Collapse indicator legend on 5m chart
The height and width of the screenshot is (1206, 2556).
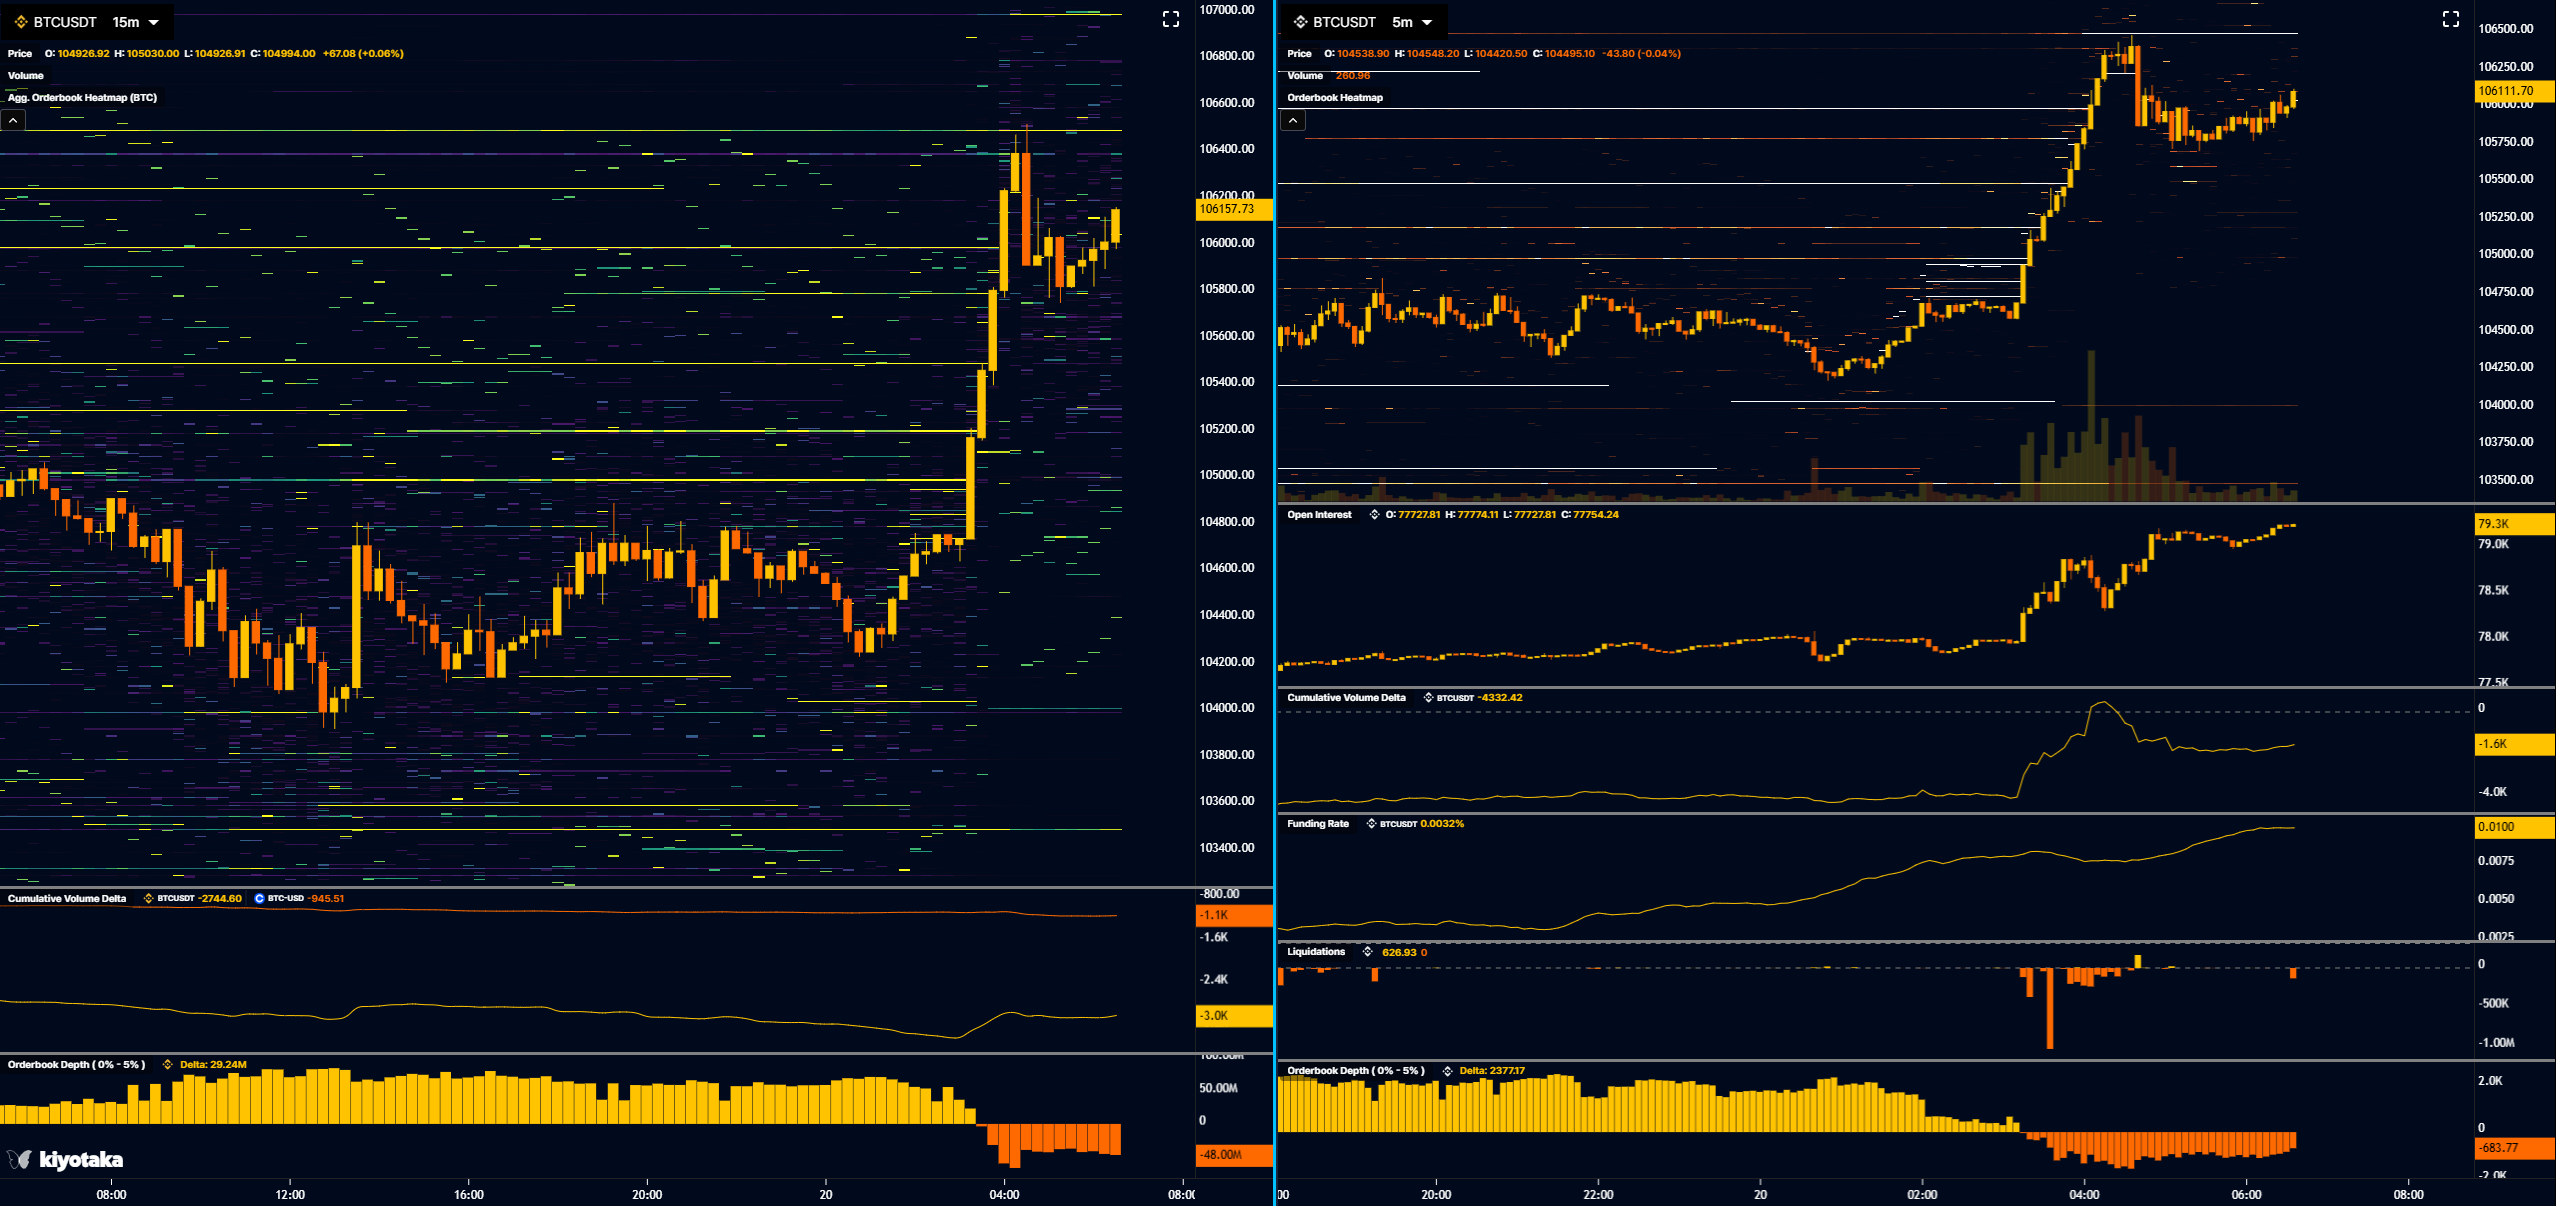point(1292,120)
